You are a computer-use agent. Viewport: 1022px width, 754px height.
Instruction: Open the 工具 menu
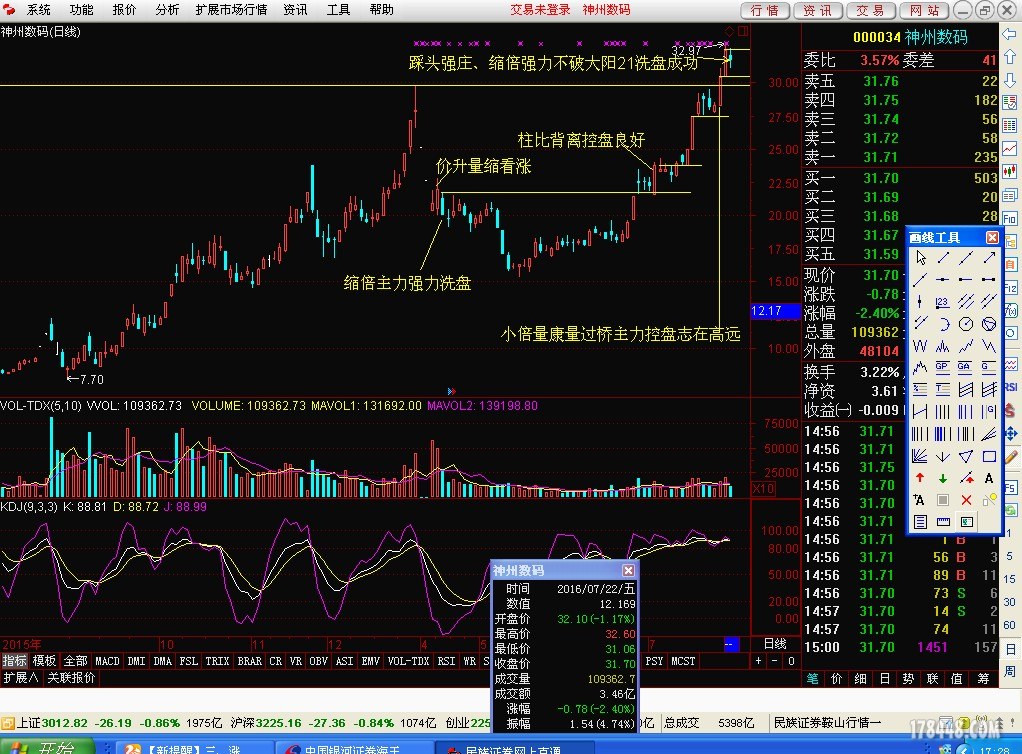338,10
